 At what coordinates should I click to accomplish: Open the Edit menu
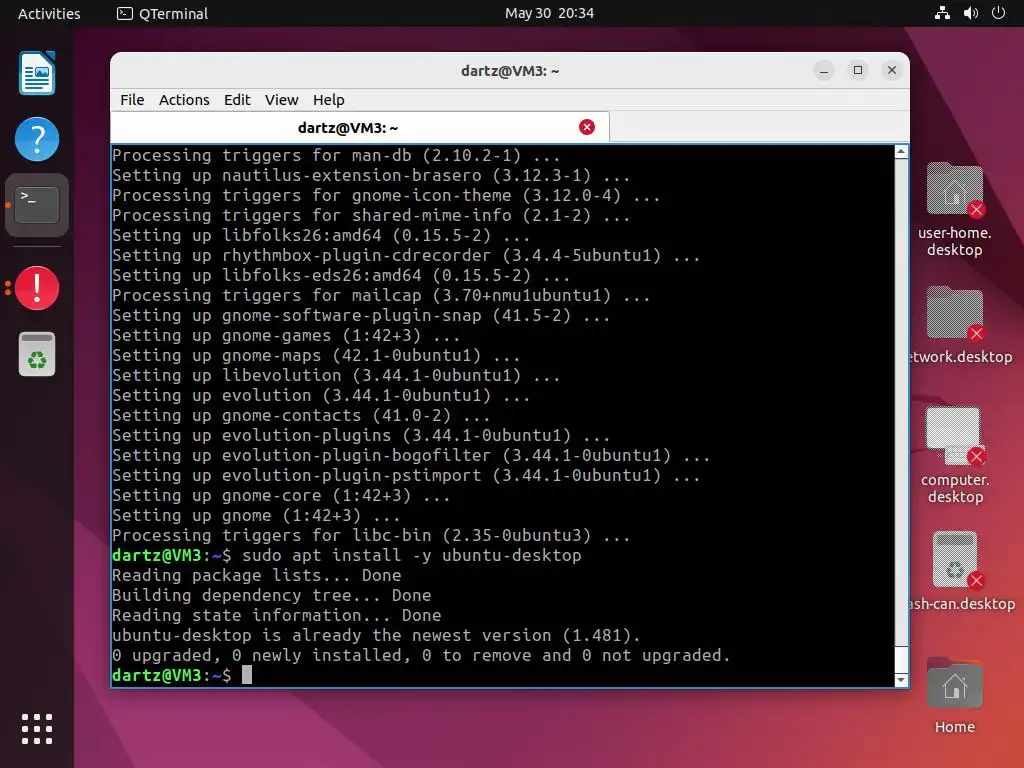click(x=237, y=100)
